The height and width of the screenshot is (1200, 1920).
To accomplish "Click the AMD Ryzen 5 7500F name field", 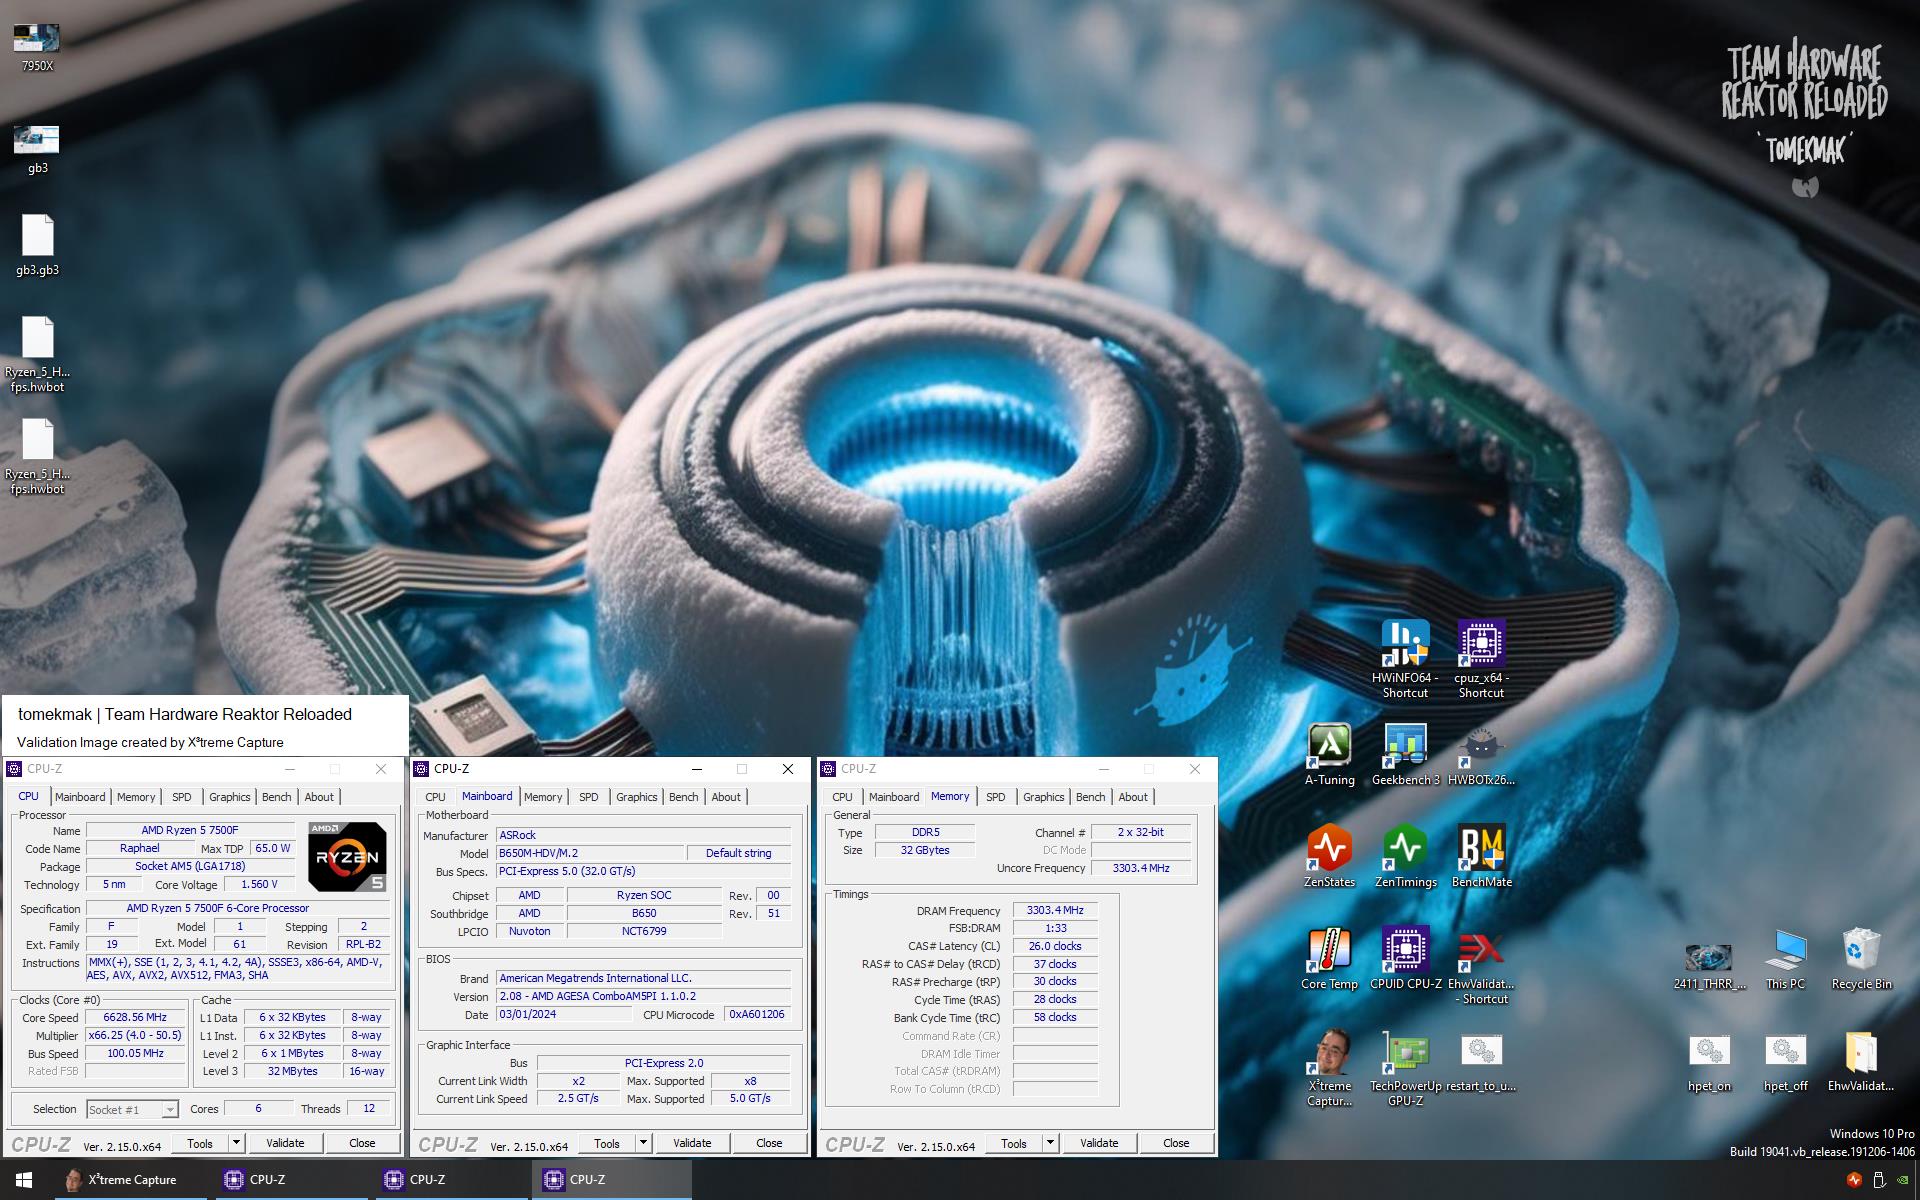I will pos(190,830).
